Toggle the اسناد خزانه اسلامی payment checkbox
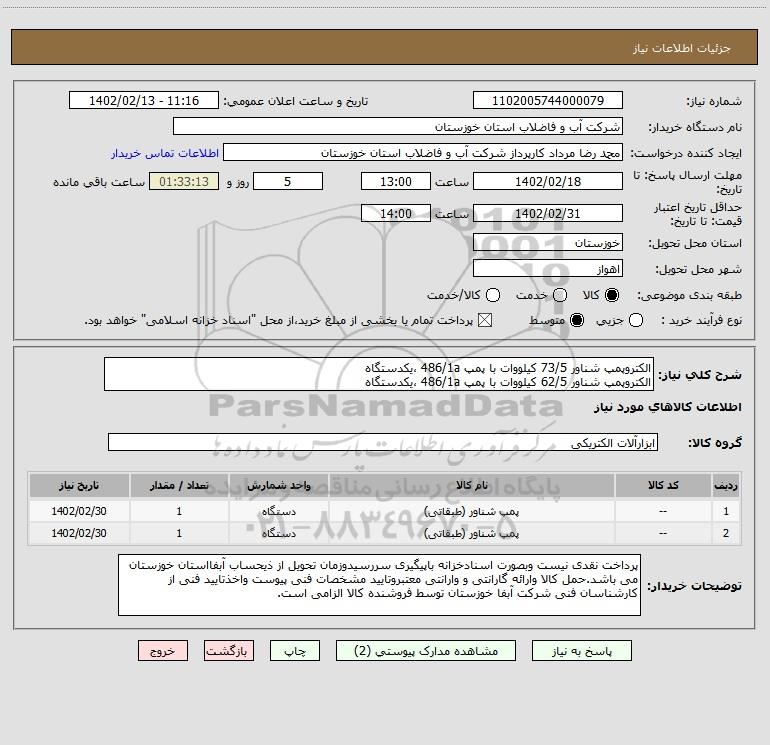This screenshot has height=745, width=770. tap(485, 320)
